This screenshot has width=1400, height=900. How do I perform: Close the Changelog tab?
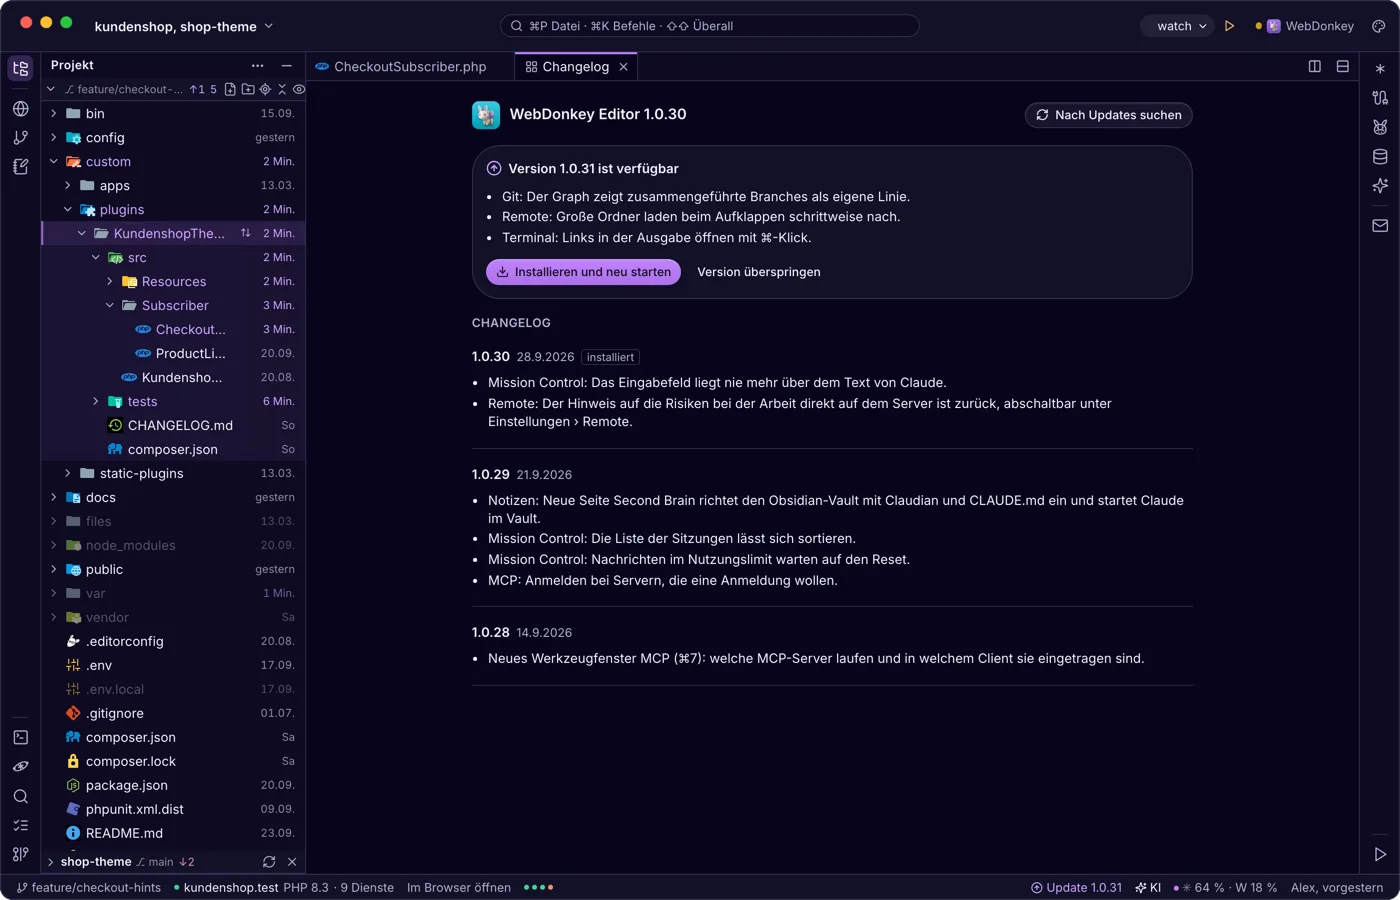[x=624, y=67]
